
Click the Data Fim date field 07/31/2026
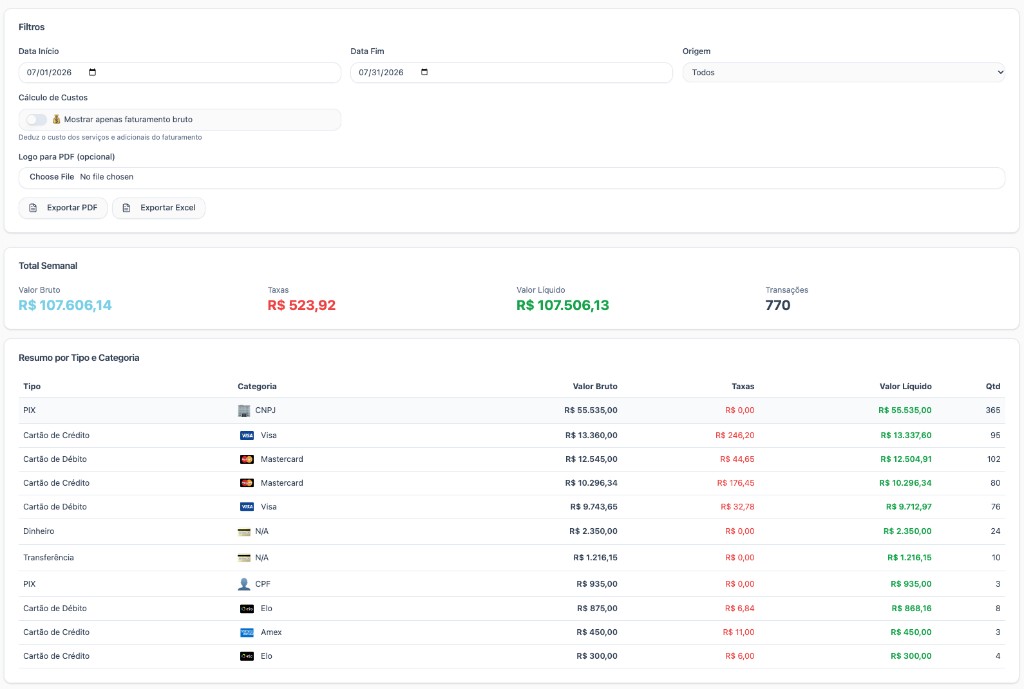point(511,72)
